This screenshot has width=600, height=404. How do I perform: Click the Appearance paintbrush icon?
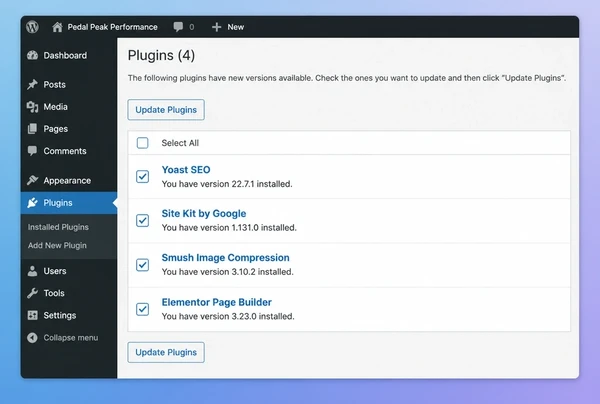[33, 180]
